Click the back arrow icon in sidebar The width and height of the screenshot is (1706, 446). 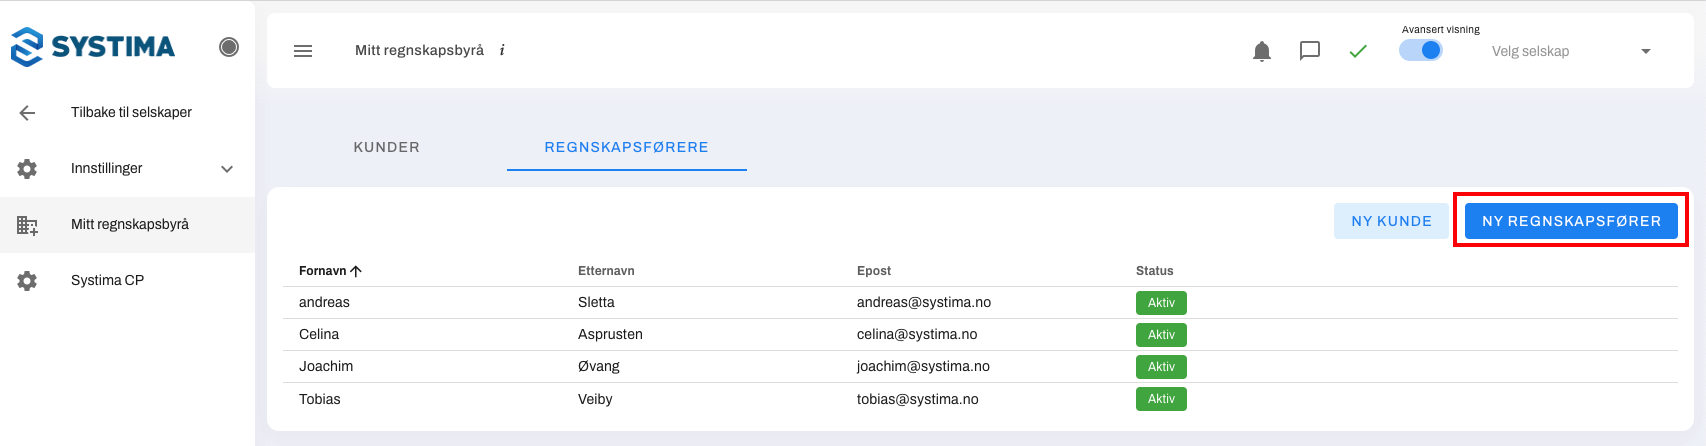pos(27,113)
